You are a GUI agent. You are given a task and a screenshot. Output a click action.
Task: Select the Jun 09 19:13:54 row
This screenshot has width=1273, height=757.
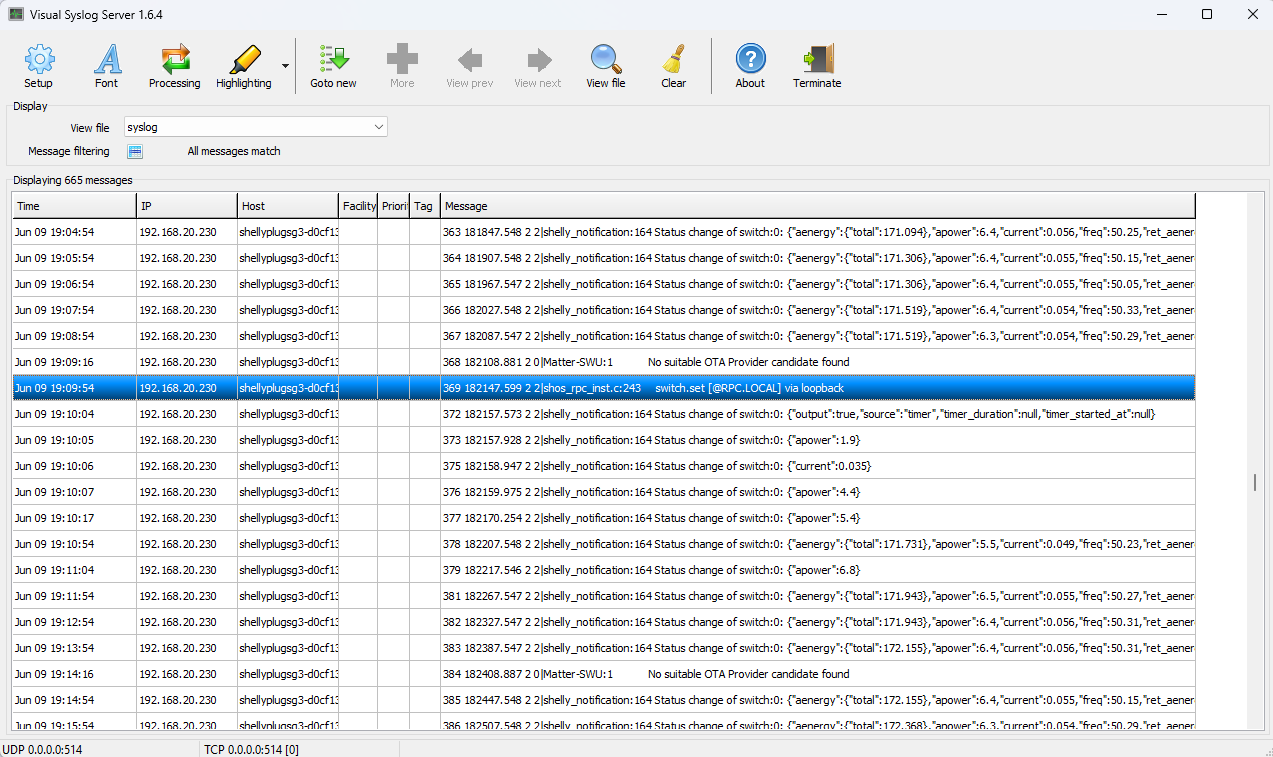pos(604,648)
